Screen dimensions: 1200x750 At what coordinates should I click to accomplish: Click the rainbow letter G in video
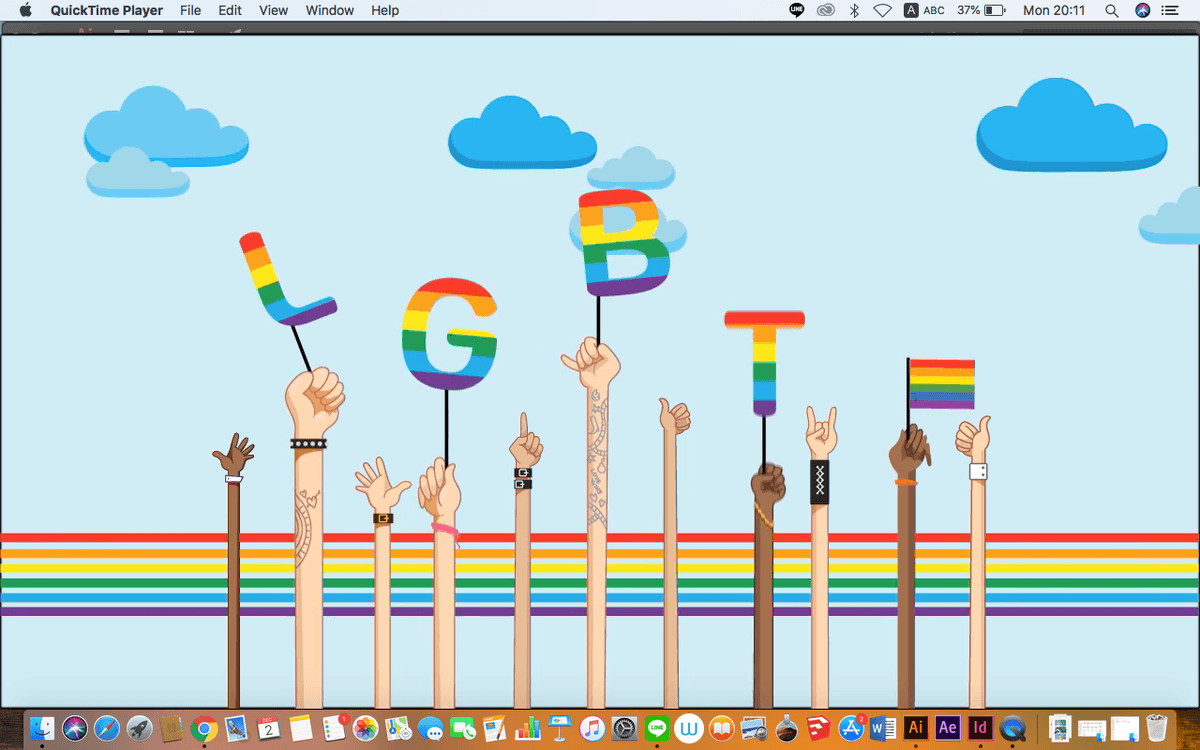(x=449, y=333)
